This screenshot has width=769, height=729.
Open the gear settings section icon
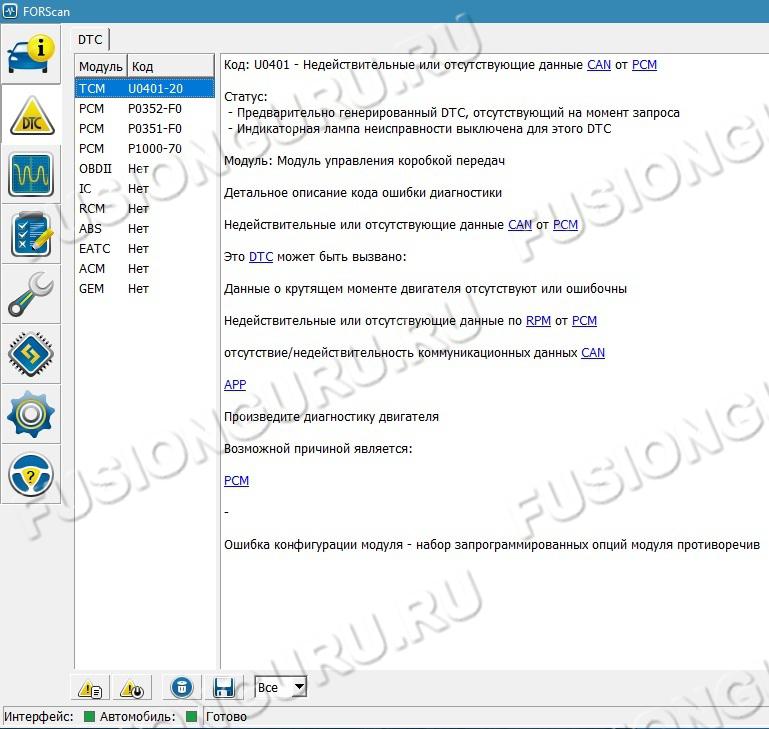31,415
